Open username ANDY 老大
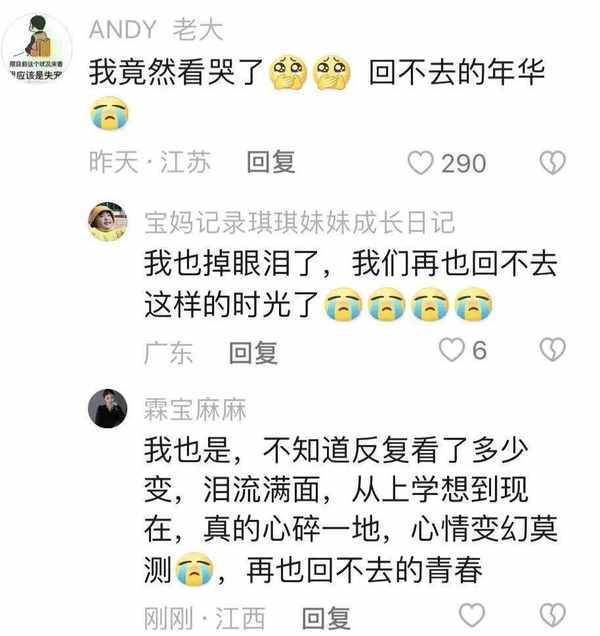 [x=156, y=30]
